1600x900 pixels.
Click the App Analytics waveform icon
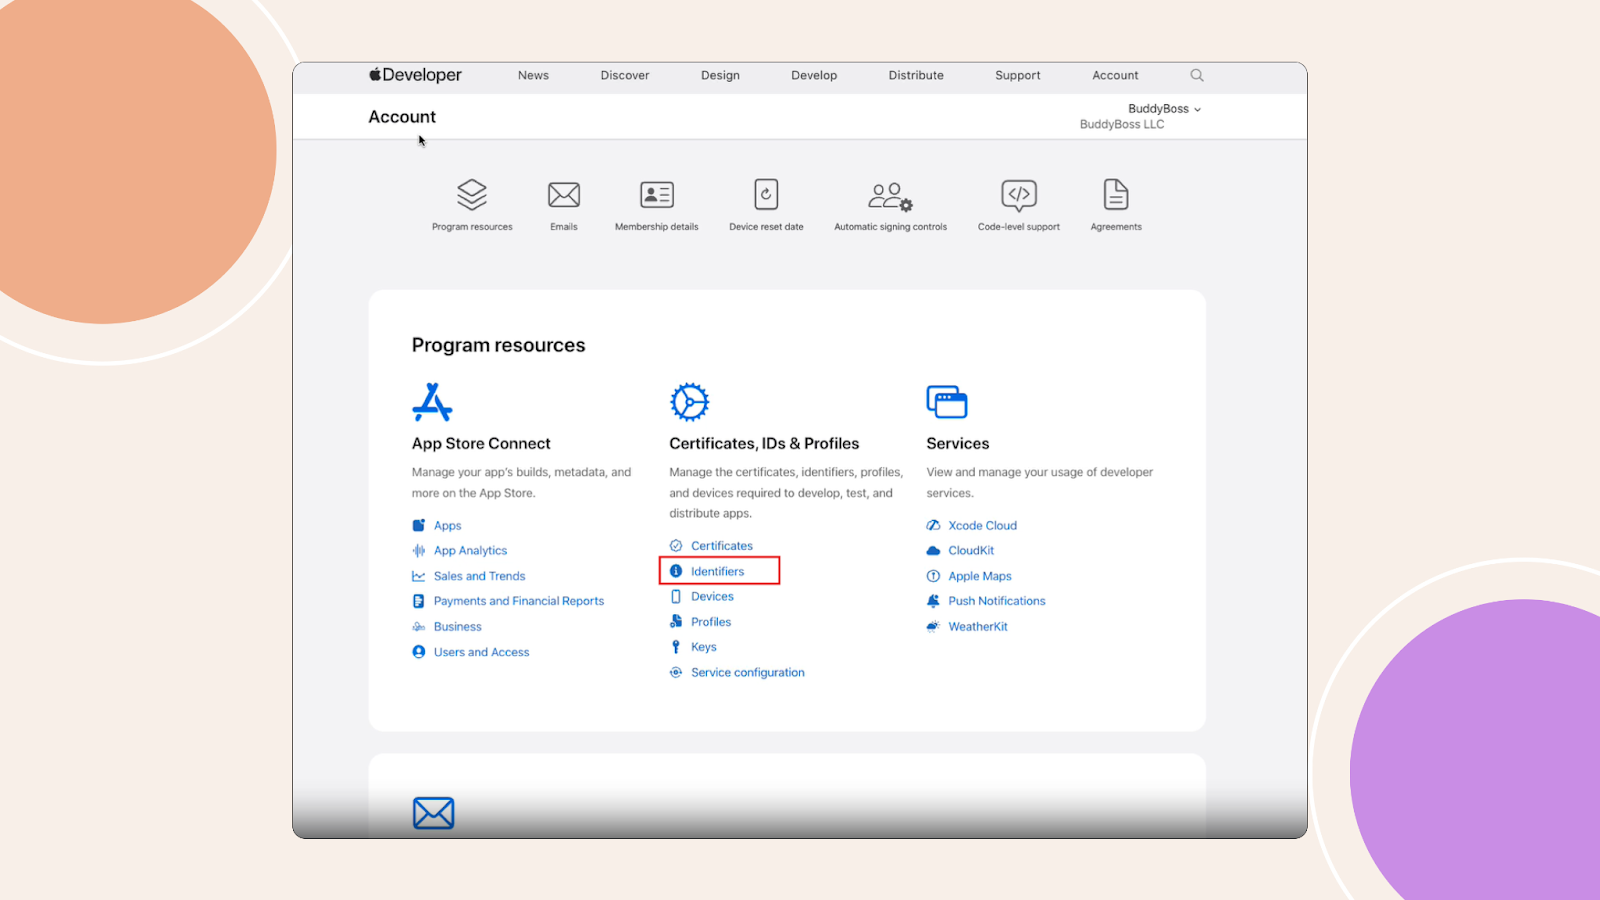[x=419, y=550]
